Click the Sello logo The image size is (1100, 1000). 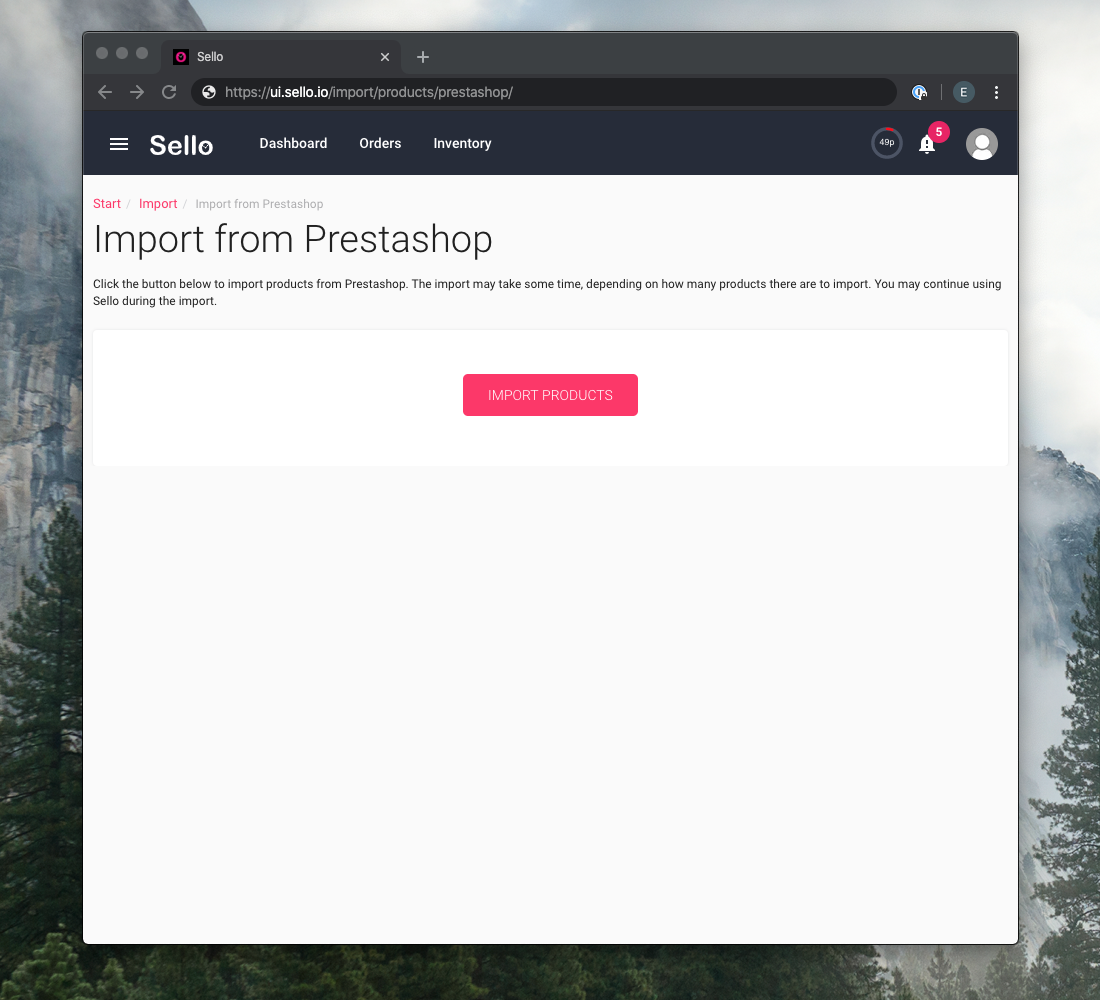(x=181, y=145)
